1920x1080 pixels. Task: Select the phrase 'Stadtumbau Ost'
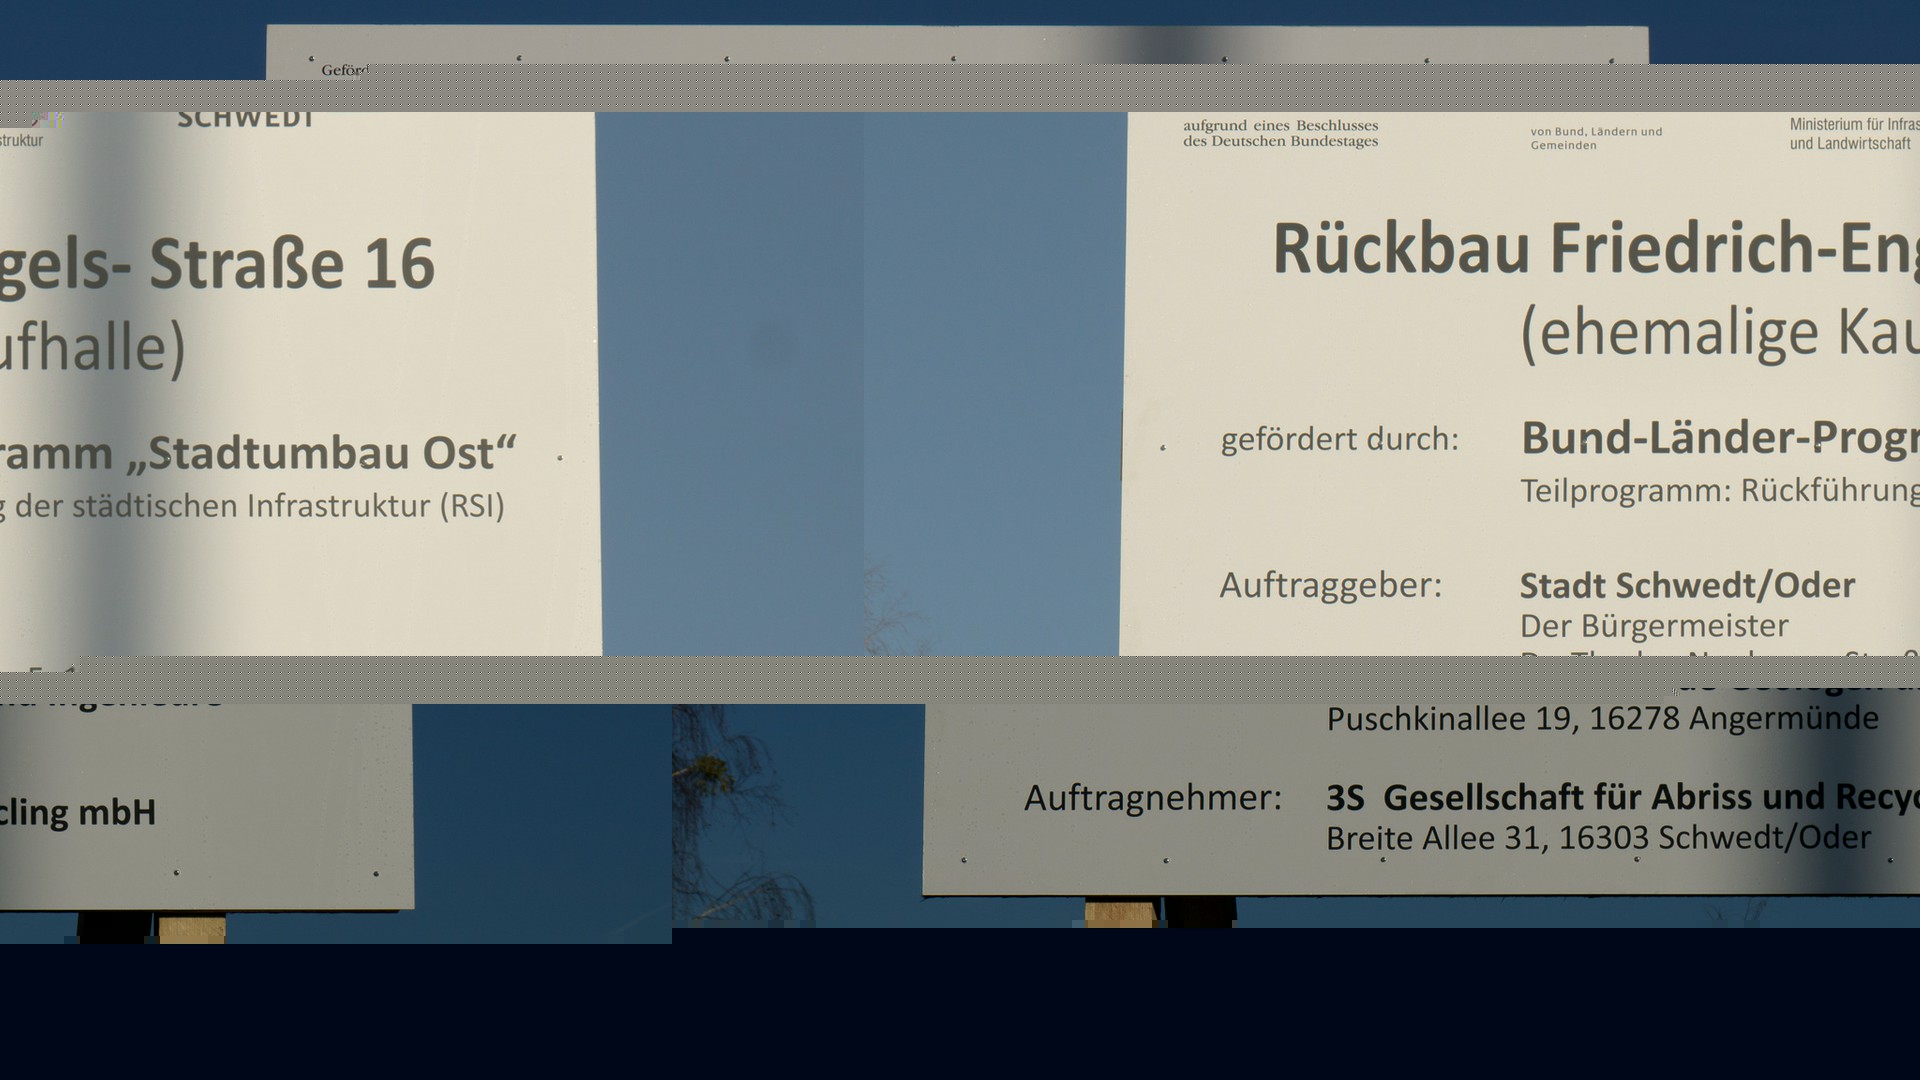pyautogui.click(x=320, y=453)
